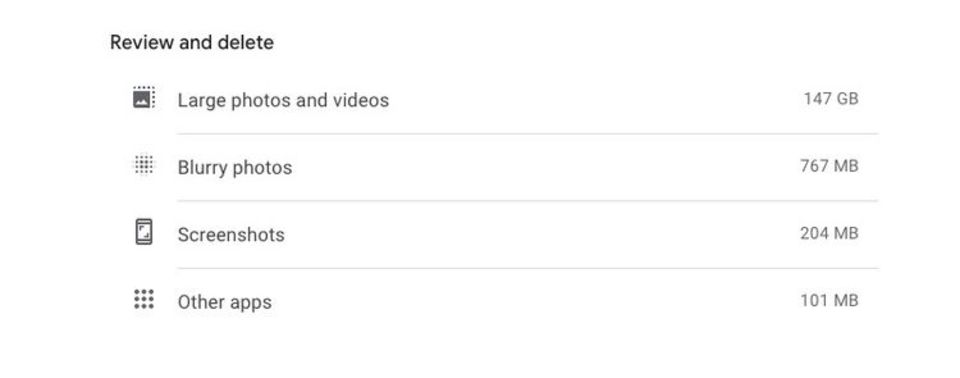Image resolution: width=960 pixels, height=378 pixels.
Task: Select the Screenshots phone icon
Action: (x=144, y=232)
